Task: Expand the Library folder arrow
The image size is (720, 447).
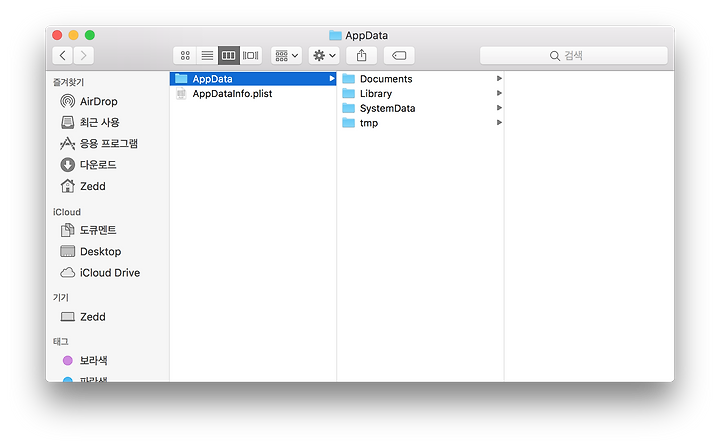Action: (x=499, y=93)
